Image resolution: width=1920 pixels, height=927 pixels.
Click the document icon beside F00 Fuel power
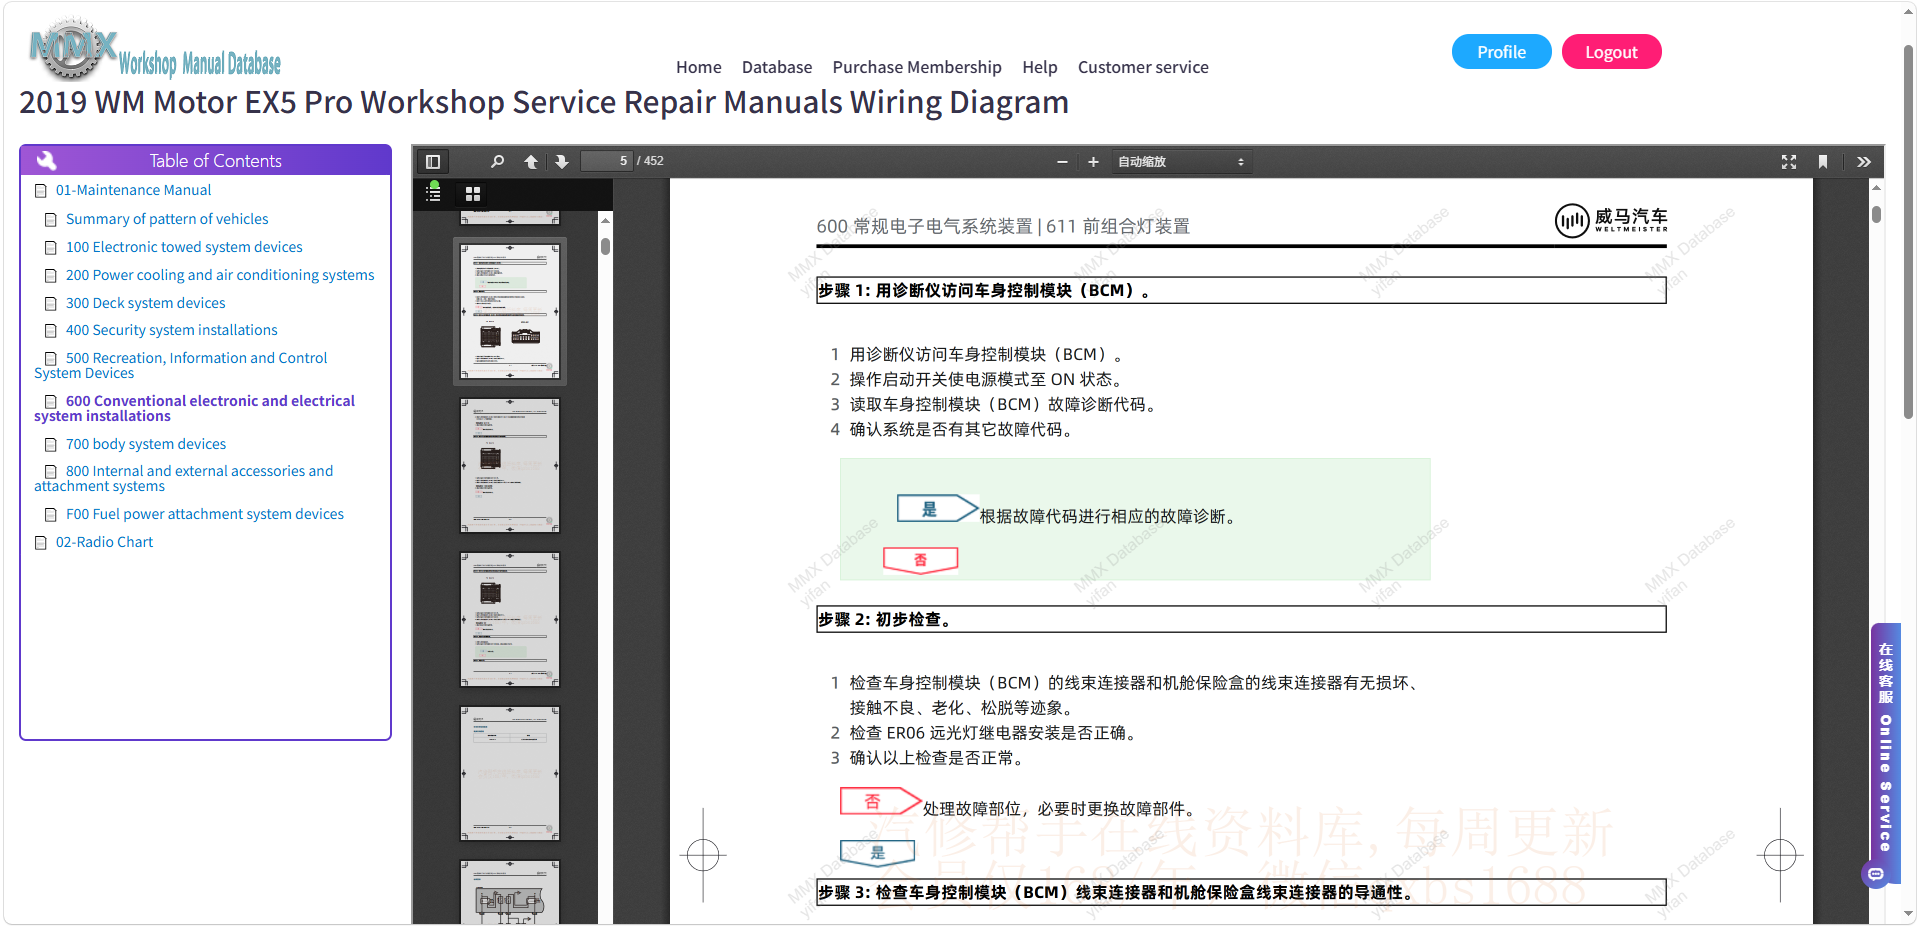[51, 515]
